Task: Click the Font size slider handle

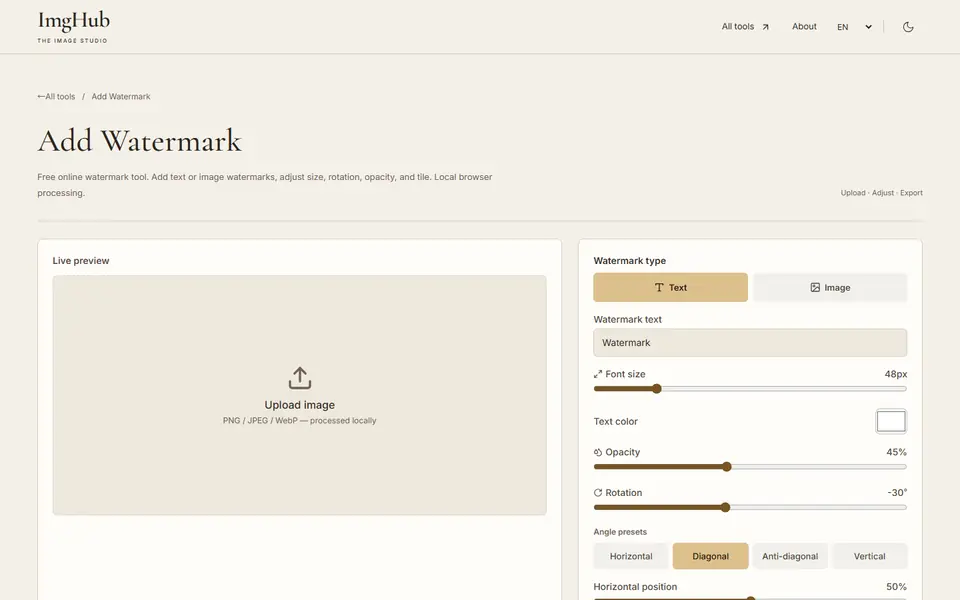Action: 656,389
